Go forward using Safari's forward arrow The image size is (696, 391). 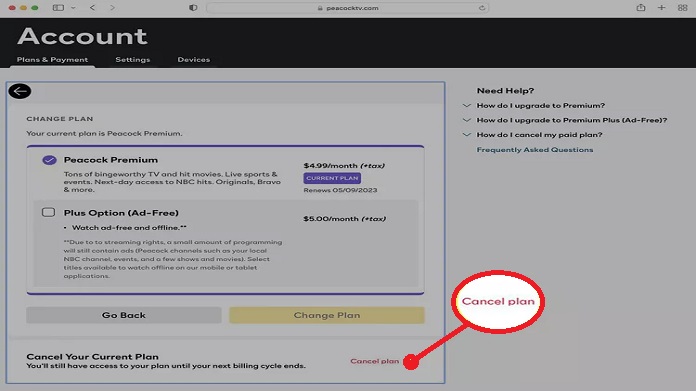click(112, 8)
